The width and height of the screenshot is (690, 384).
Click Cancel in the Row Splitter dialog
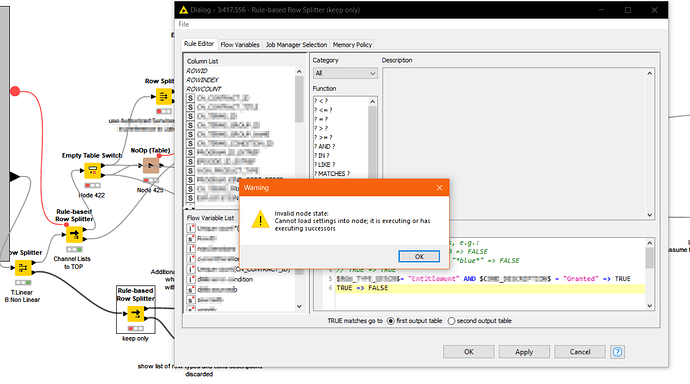[x=580, y=352]
